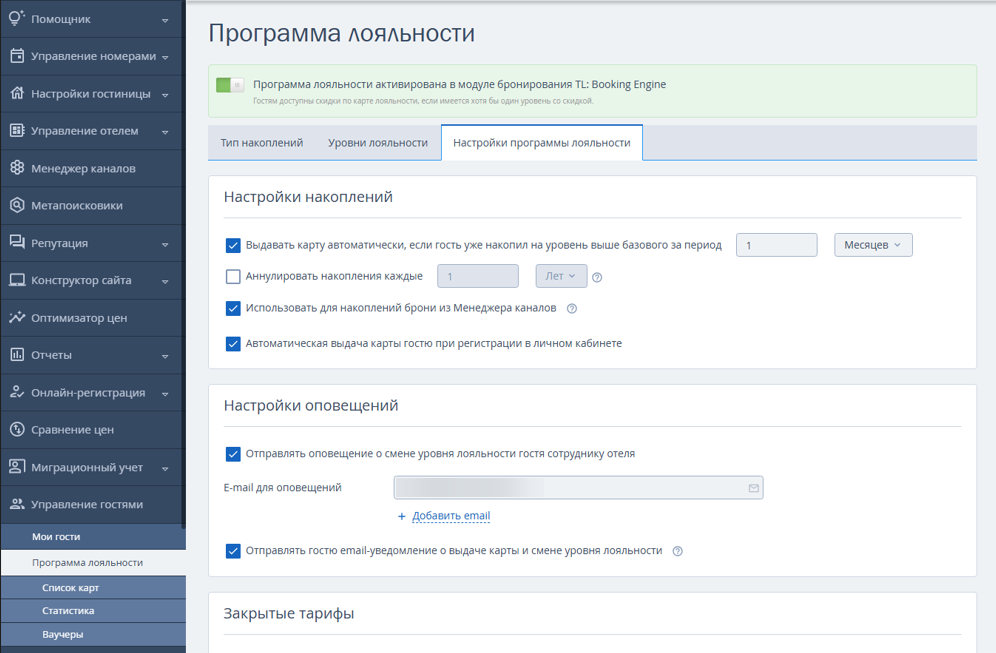The height and width of the screenshot is (653, 996).
Task: Expand Миграционный учет menu arrow
Action: click(165, 468)
